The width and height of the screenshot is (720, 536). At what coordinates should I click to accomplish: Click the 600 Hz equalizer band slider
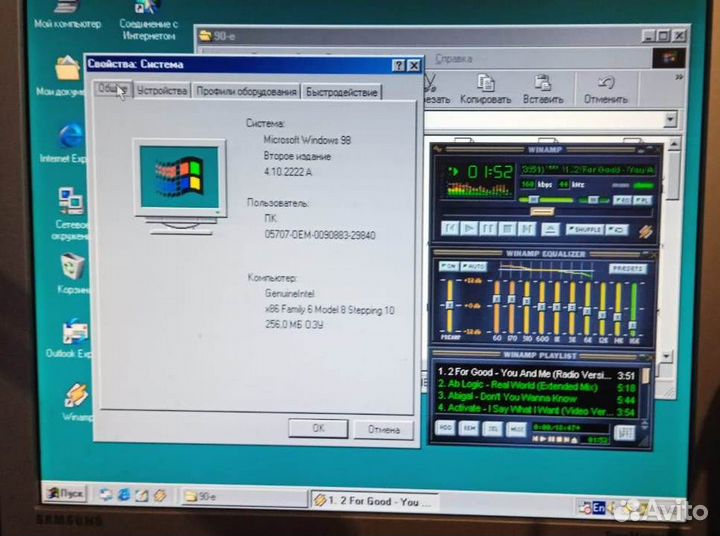pyautogui.click(x=542, y=307)
